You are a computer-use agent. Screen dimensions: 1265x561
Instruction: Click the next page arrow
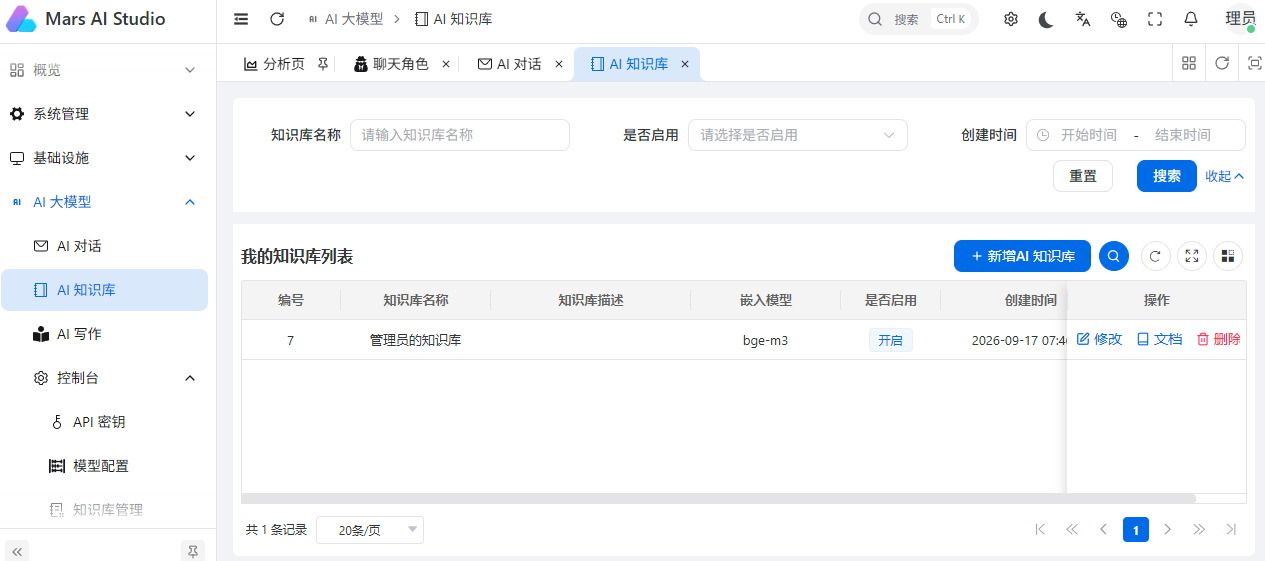(1167, 529)
